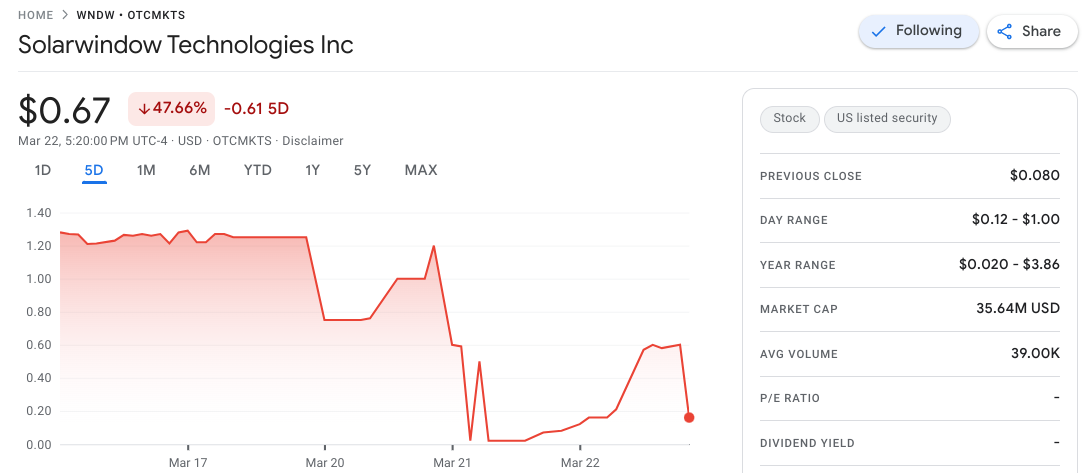The width and height of the screenshot is (1084, 473).
Task: Select the MAX chart range
Action: (x=421, y=170)
